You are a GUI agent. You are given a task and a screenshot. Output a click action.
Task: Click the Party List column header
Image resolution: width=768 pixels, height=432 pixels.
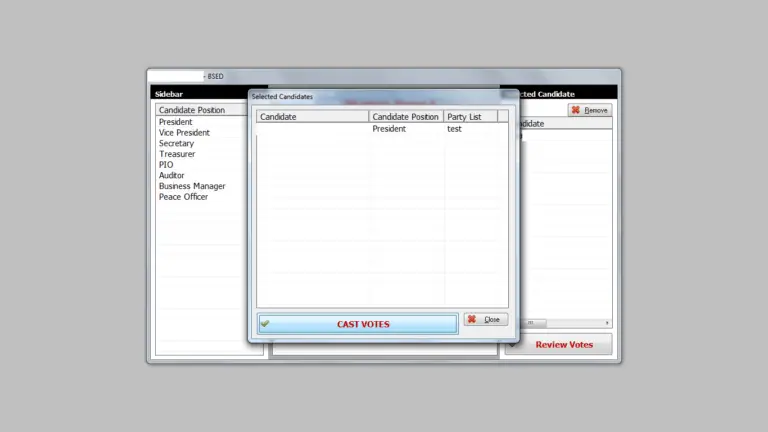pos(470,117)
